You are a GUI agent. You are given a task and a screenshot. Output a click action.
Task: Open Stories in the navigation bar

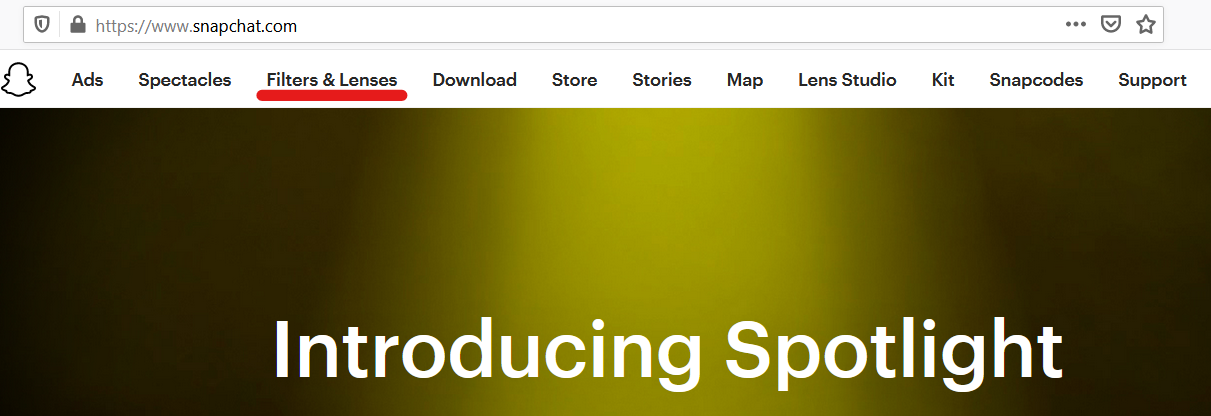[662, 80]
